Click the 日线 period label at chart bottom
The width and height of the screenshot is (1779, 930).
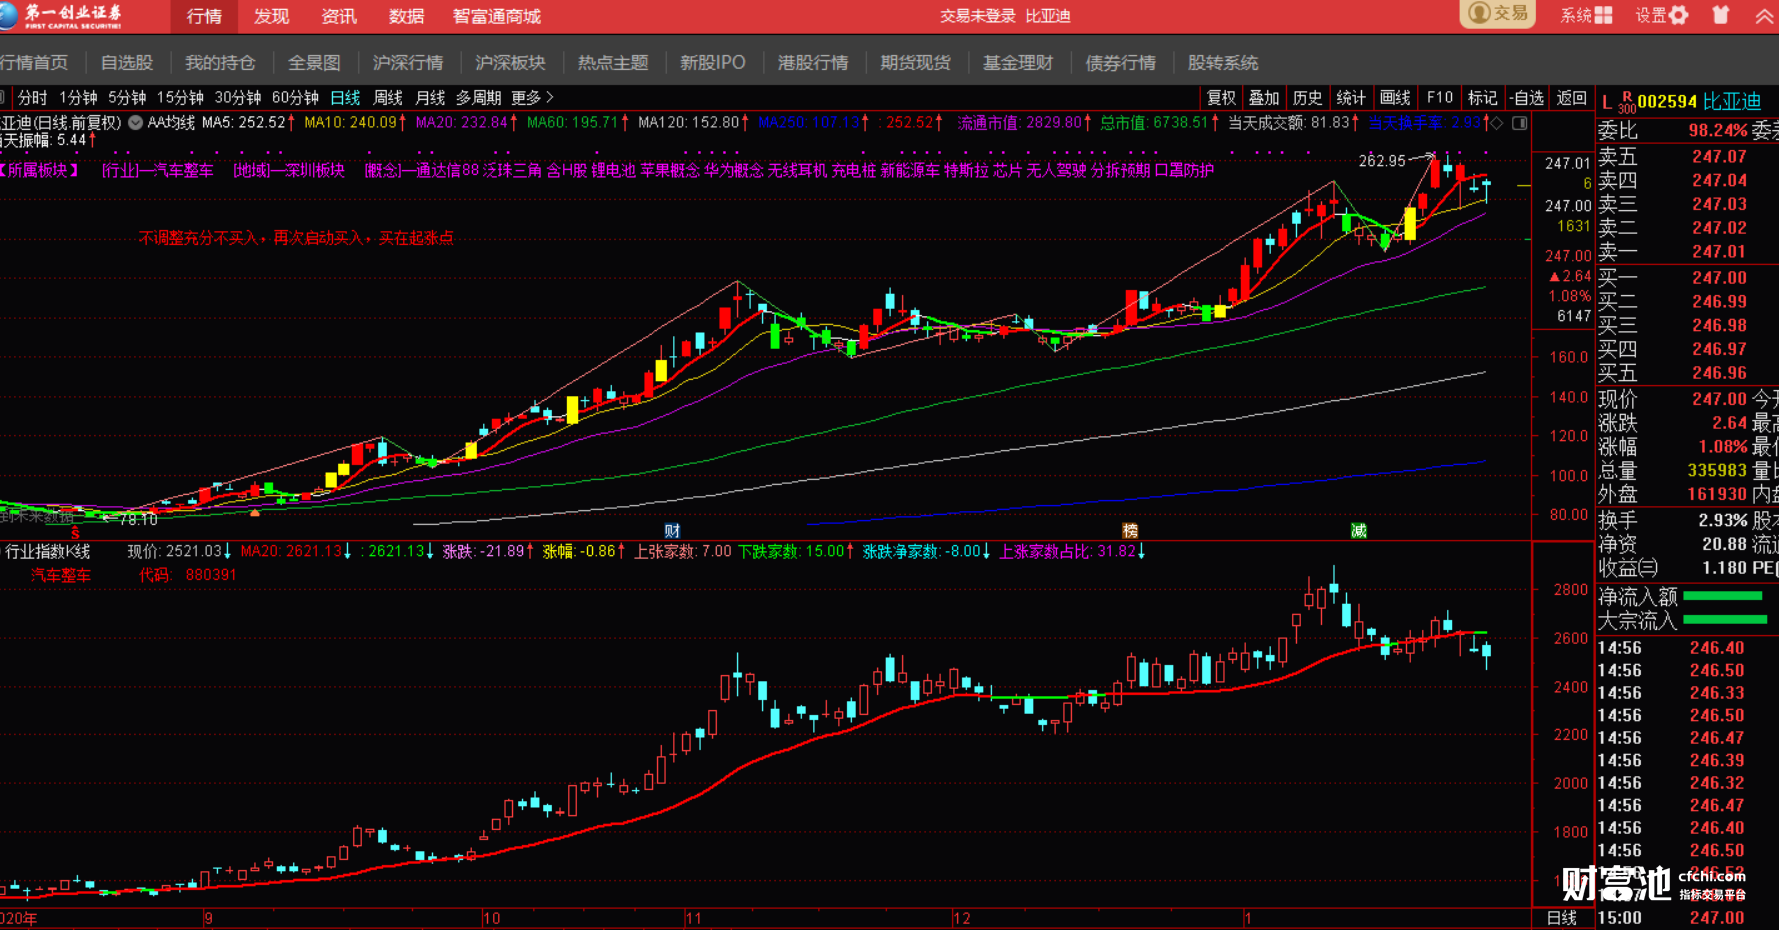(1561, 918)
